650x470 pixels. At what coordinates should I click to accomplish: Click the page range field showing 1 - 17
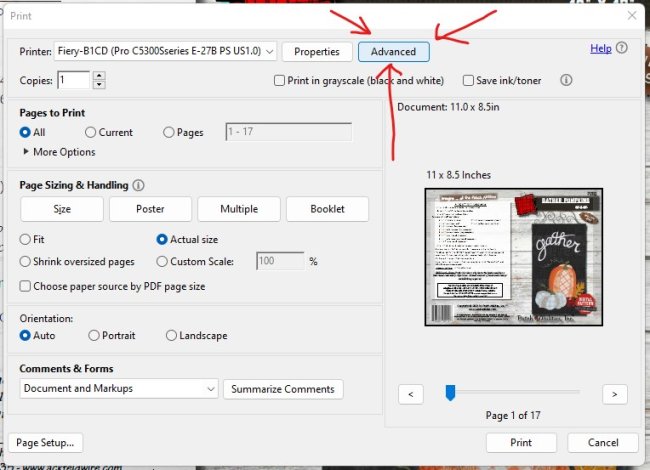coord(289,132)
